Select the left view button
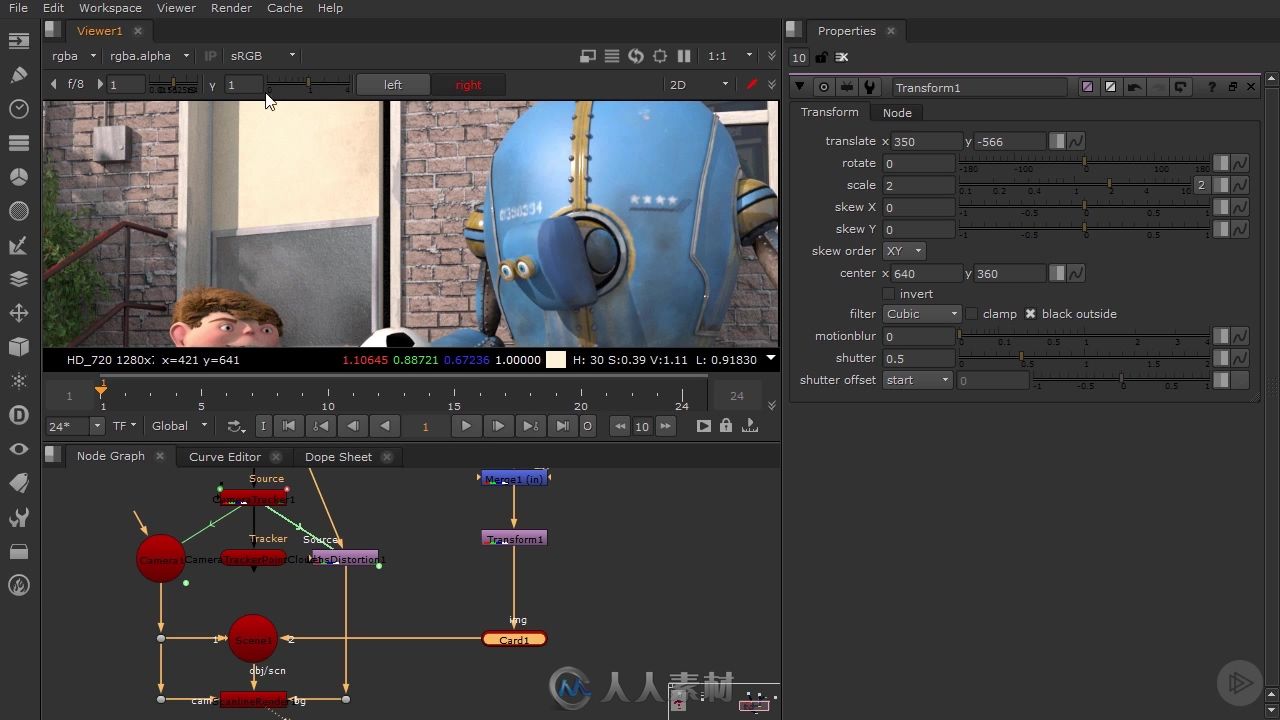Viewport: 1280px width, 720px height. pyautogui.click(x=393, y=85)
